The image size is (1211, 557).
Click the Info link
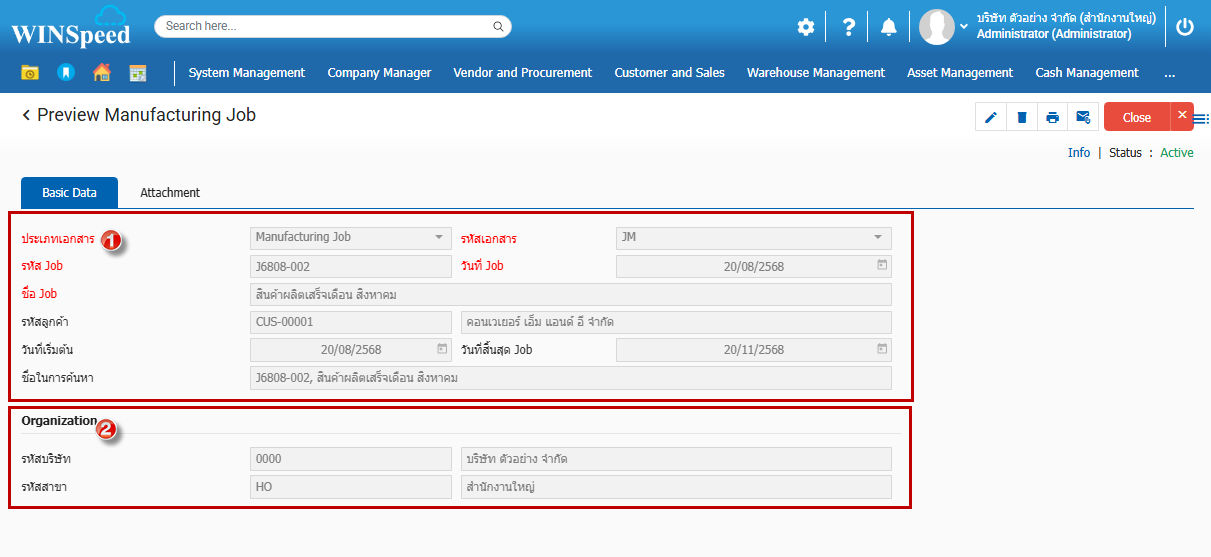pos(1078,153)
